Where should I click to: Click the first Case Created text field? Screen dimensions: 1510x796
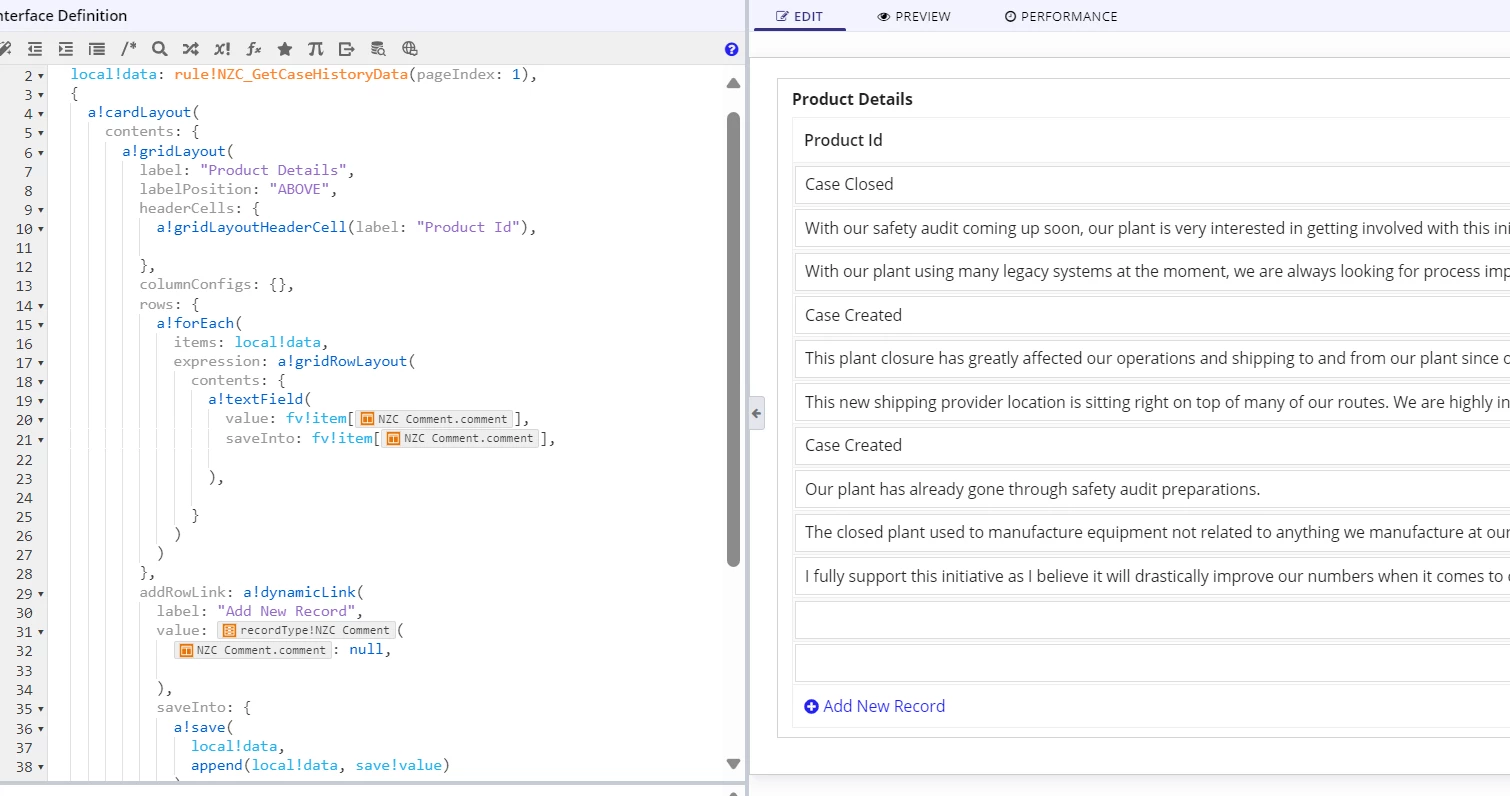[1152, 315]
